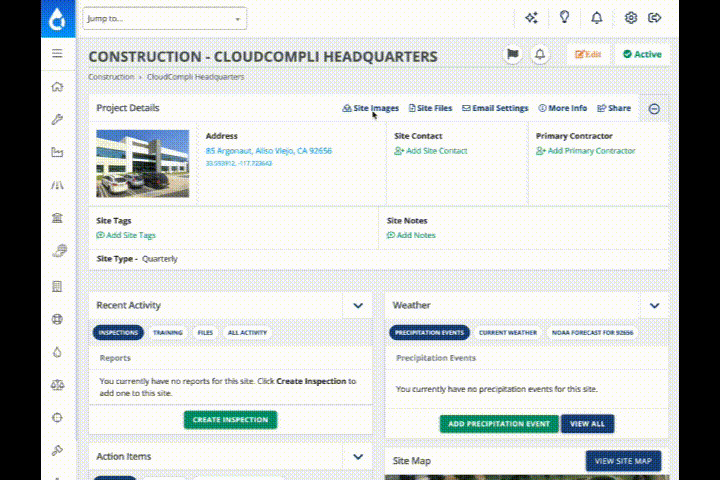Click the View All button

pos(587,424)
